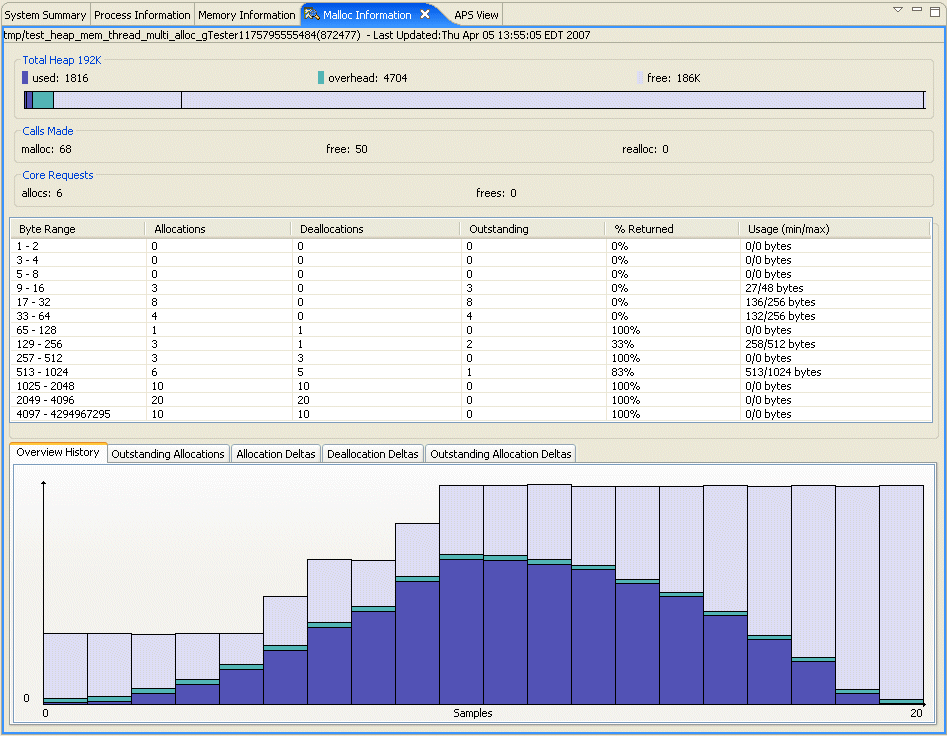Image resolution: width=947 pixels, height=736 pixels.
Task: Open the Outstanding Allocations sub-tab
Action: [x=167, y=453]
